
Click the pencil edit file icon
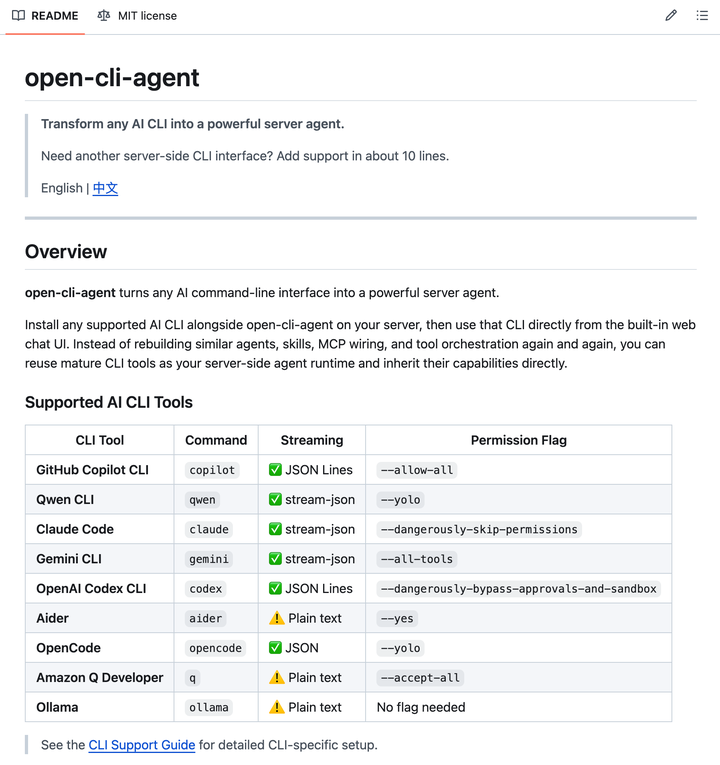(671, 16)
